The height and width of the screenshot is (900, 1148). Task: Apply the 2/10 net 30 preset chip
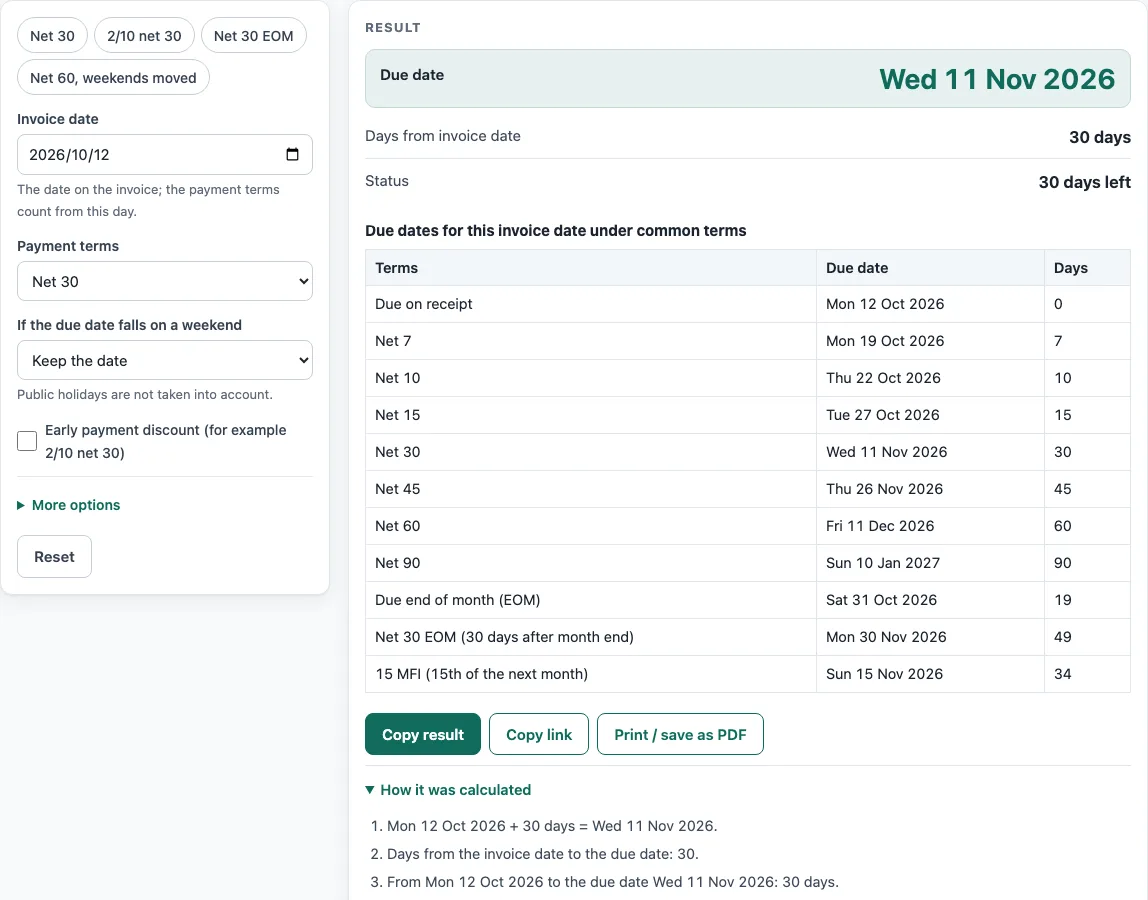(x=144, y=36)
